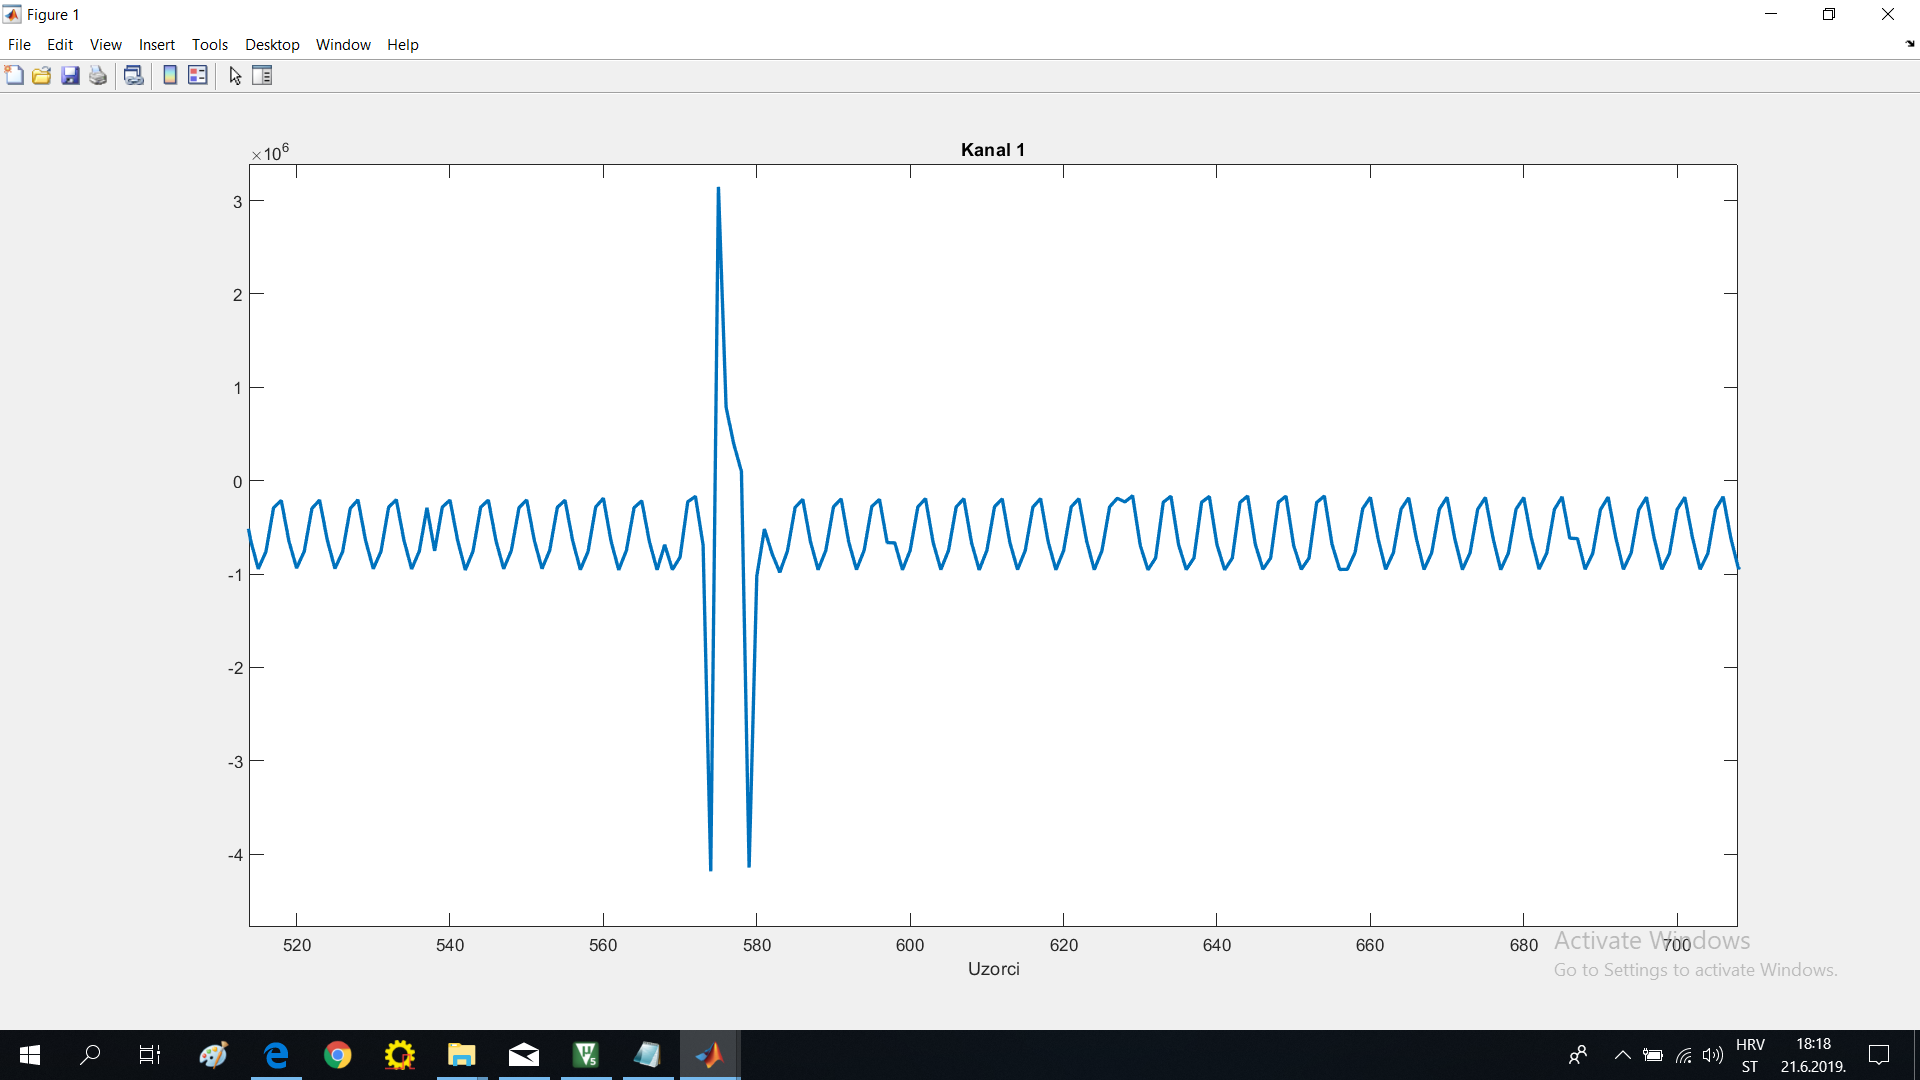
Task: Open a file with the folder icon
Action: [x=42, y=75]
